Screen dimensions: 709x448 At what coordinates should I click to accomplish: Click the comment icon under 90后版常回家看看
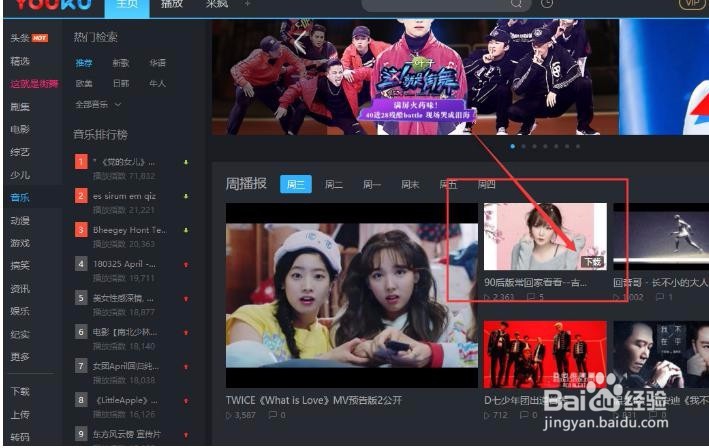click(531, 297)
